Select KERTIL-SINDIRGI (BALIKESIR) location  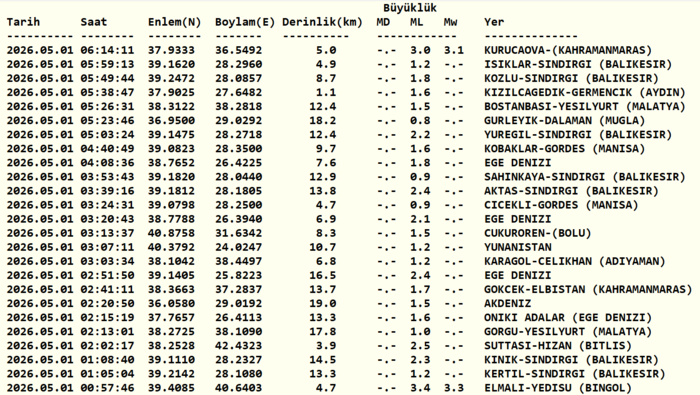click(x=575, y=374)
